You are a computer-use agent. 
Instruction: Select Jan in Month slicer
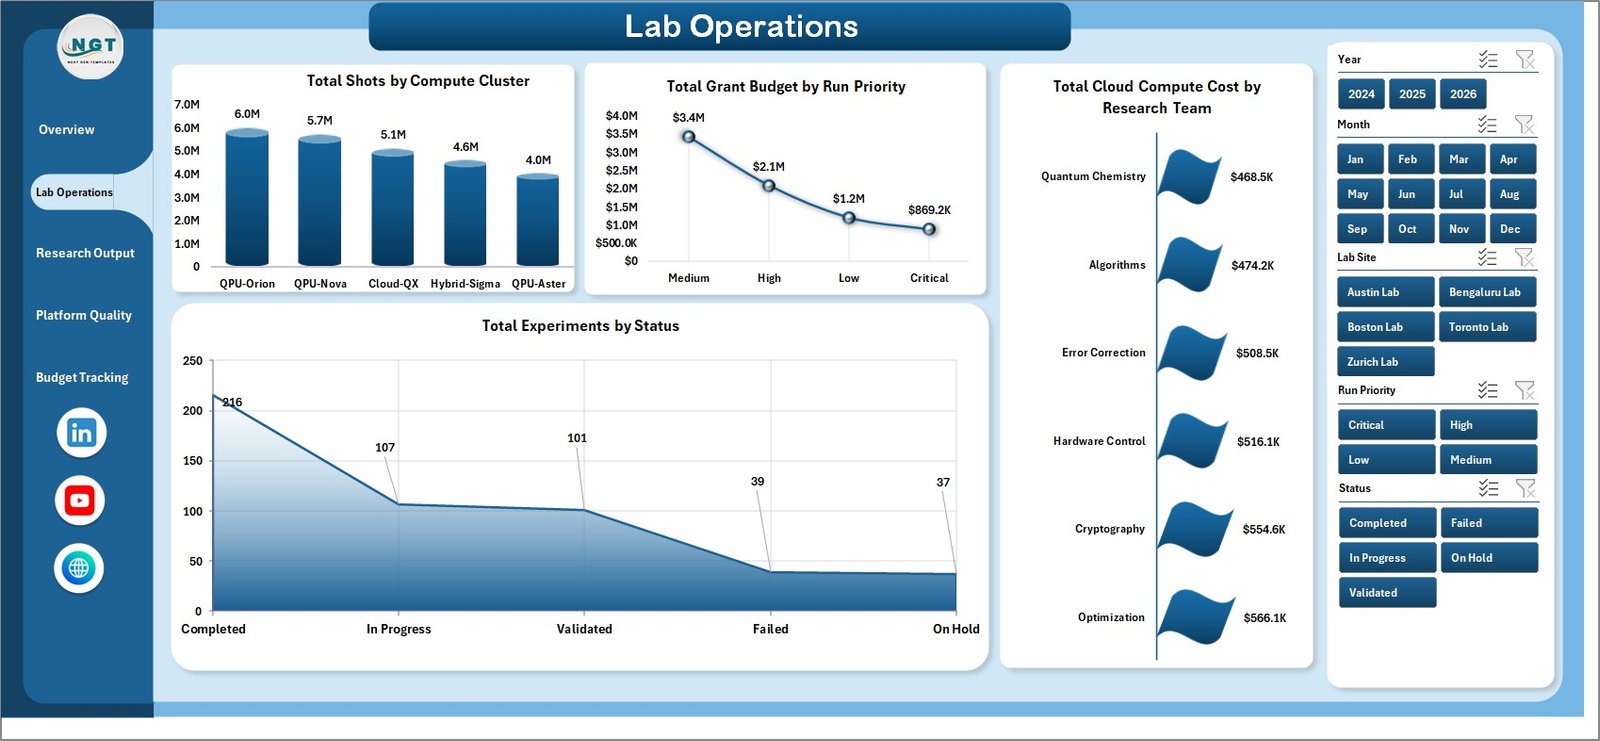1360,159
